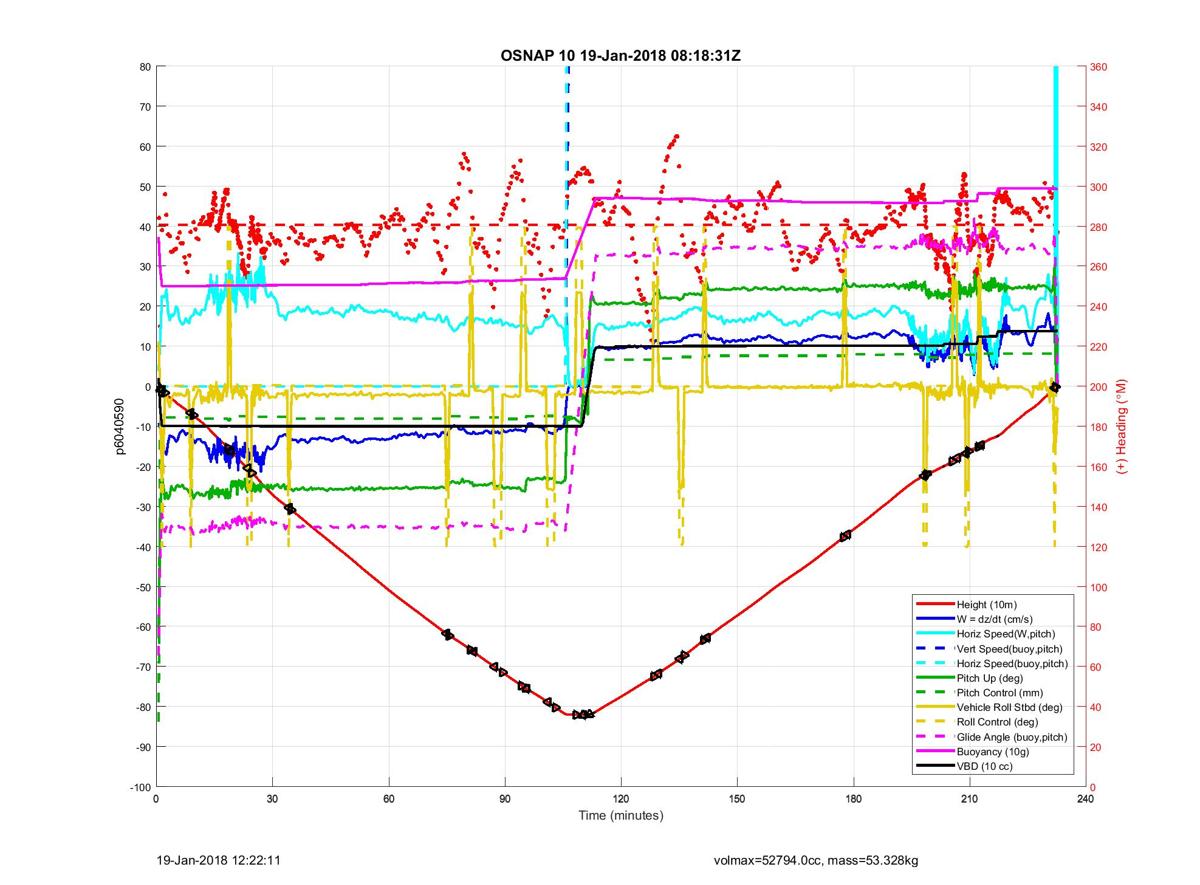Click the plot title OSNAP 10 19-Jan-2018 08:18:31Z
The height and width of the screenshot is (885, 1200).
pyautogui.click(x=620, y=55)
